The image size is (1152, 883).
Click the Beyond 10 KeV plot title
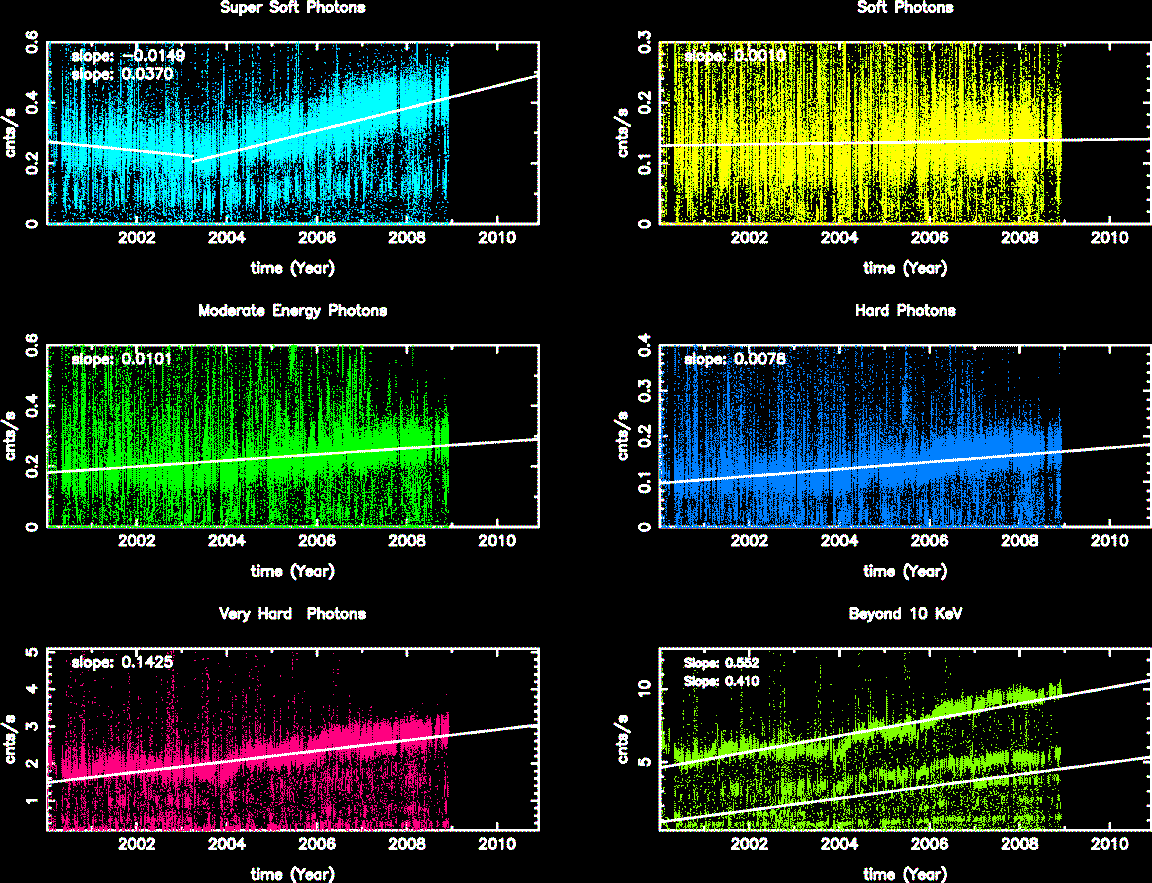(x=905, y=613)
